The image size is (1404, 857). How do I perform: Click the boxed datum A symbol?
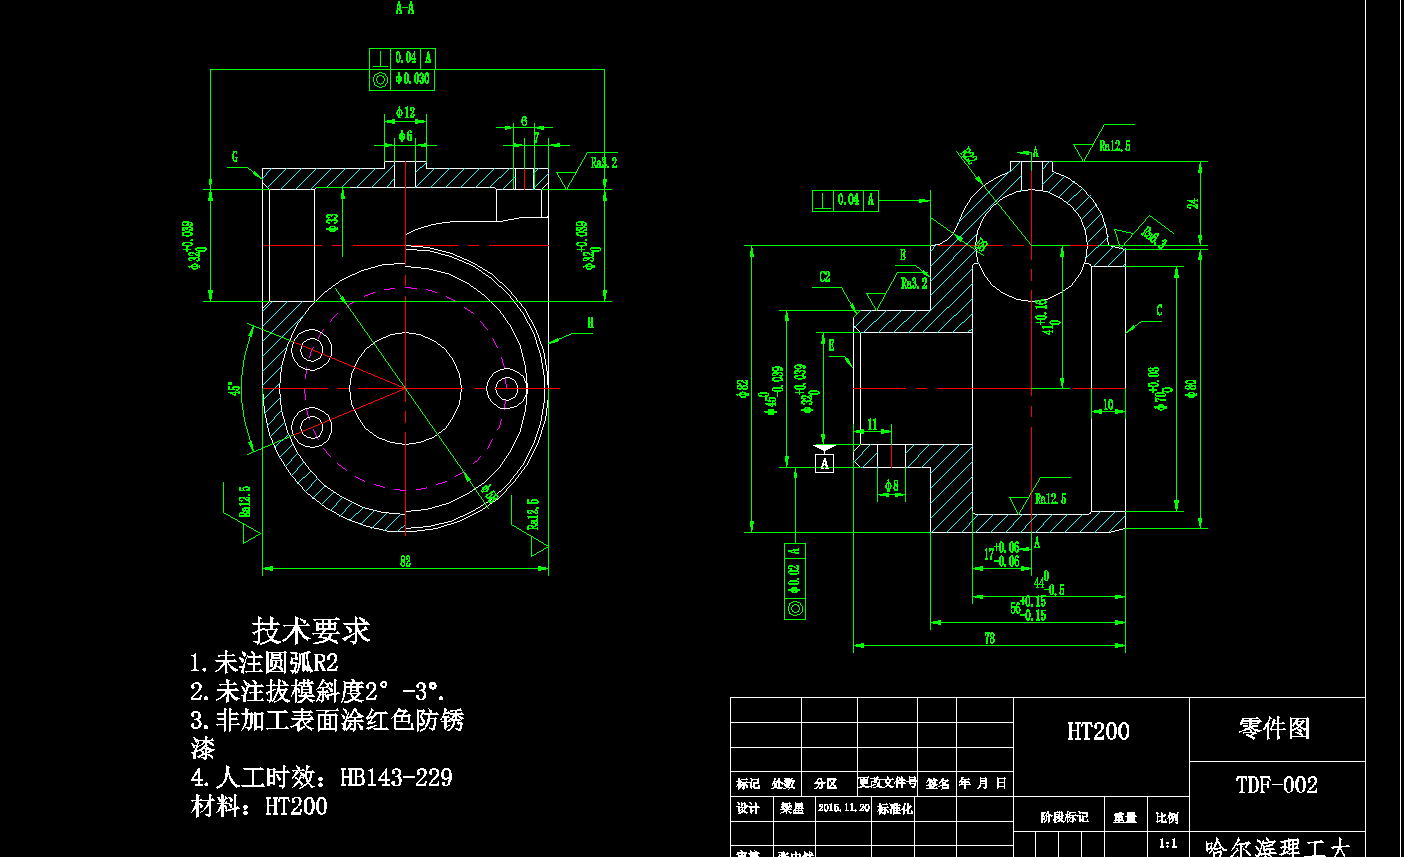(824, 463)
